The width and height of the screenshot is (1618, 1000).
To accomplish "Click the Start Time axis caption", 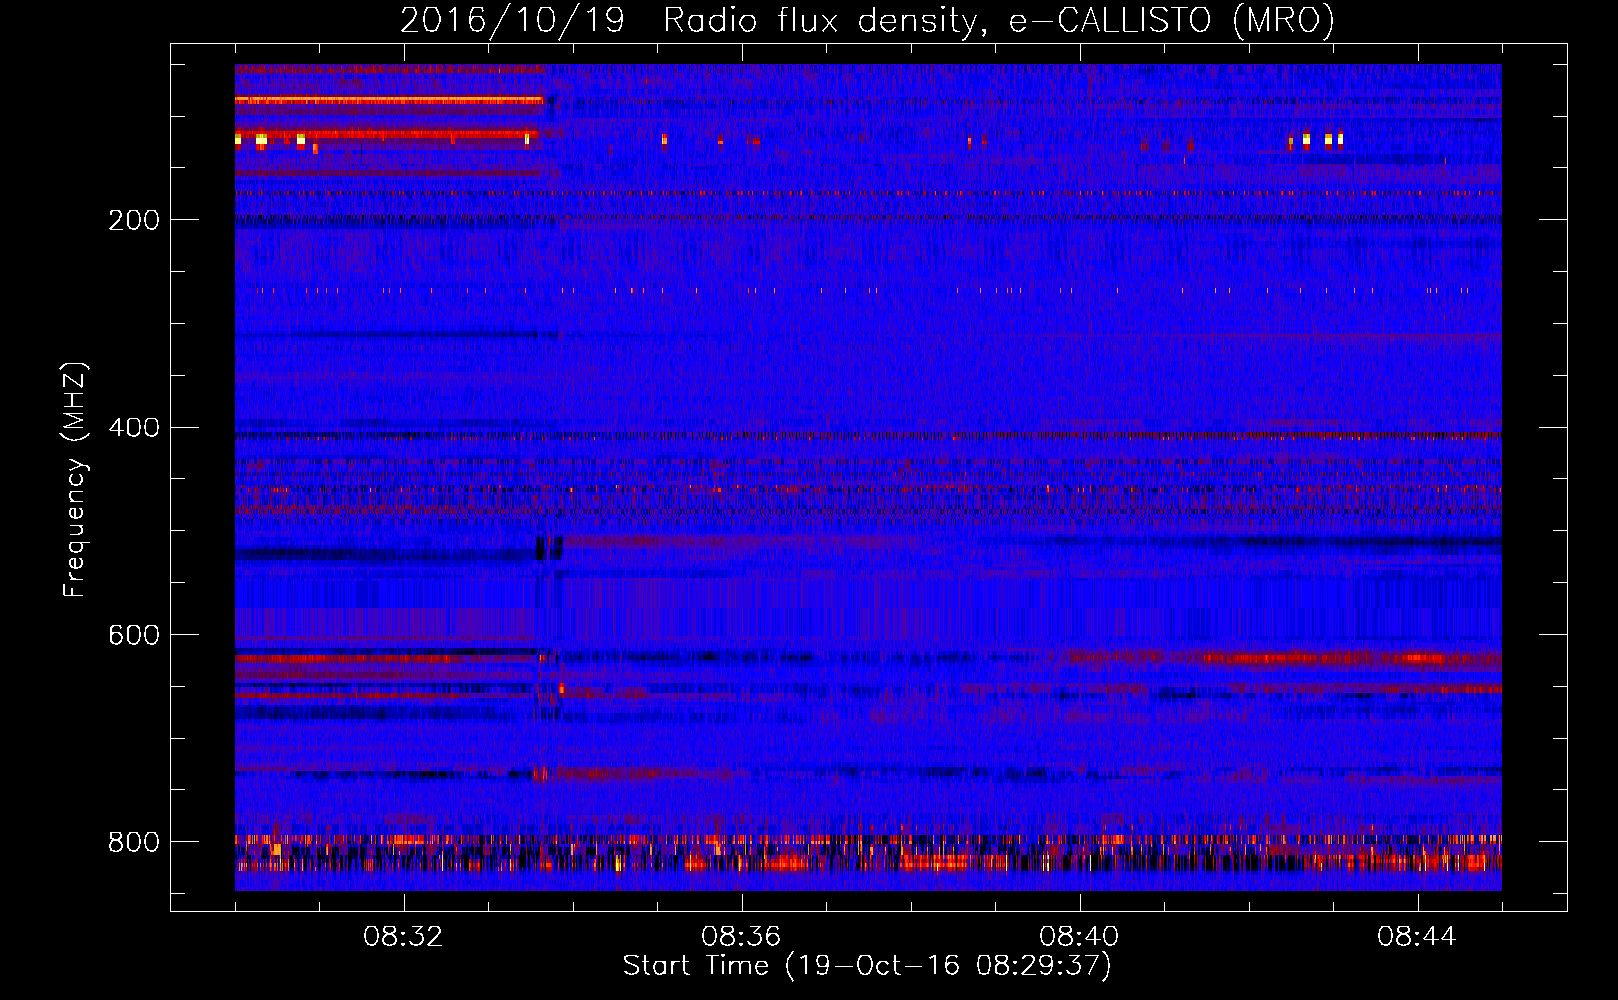I will click(x=867, y=966).
